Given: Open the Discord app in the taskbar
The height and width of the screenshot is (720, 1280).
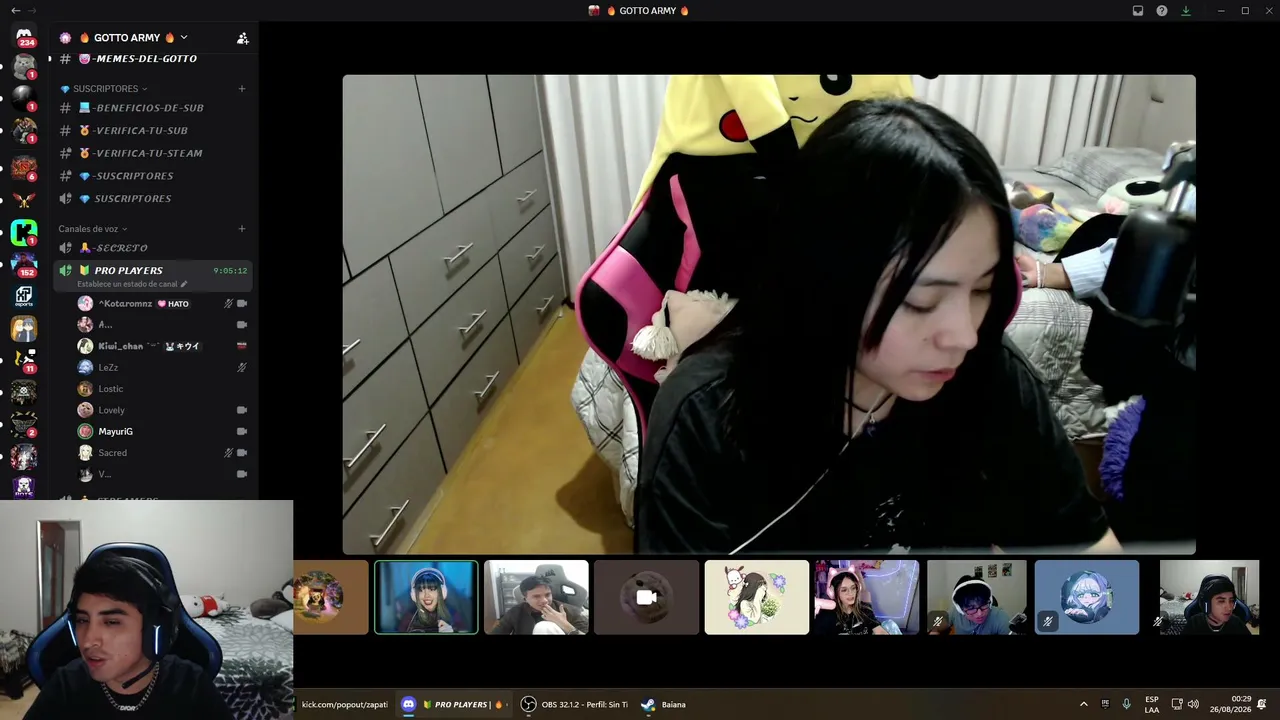Looking at the screenshot, I should pyautogui.click(x=455, y=705).
